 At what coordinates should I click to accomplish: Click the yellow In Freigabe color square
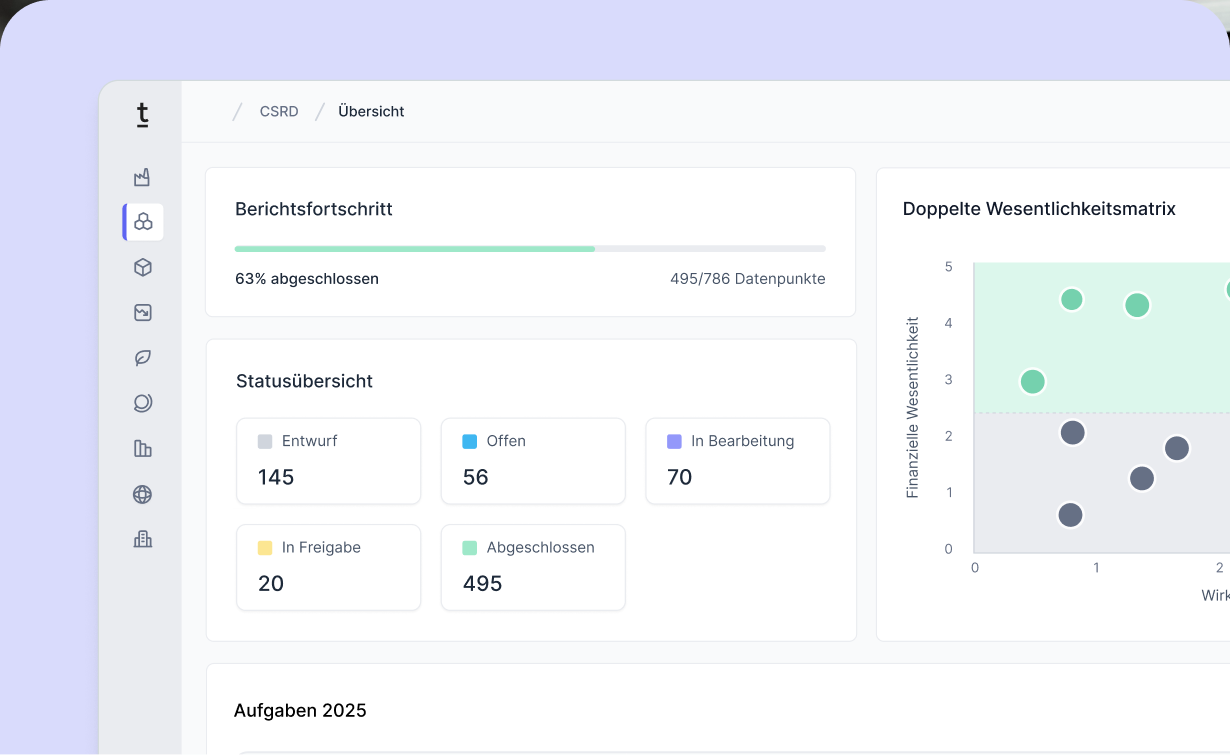(x=265, y=548)
